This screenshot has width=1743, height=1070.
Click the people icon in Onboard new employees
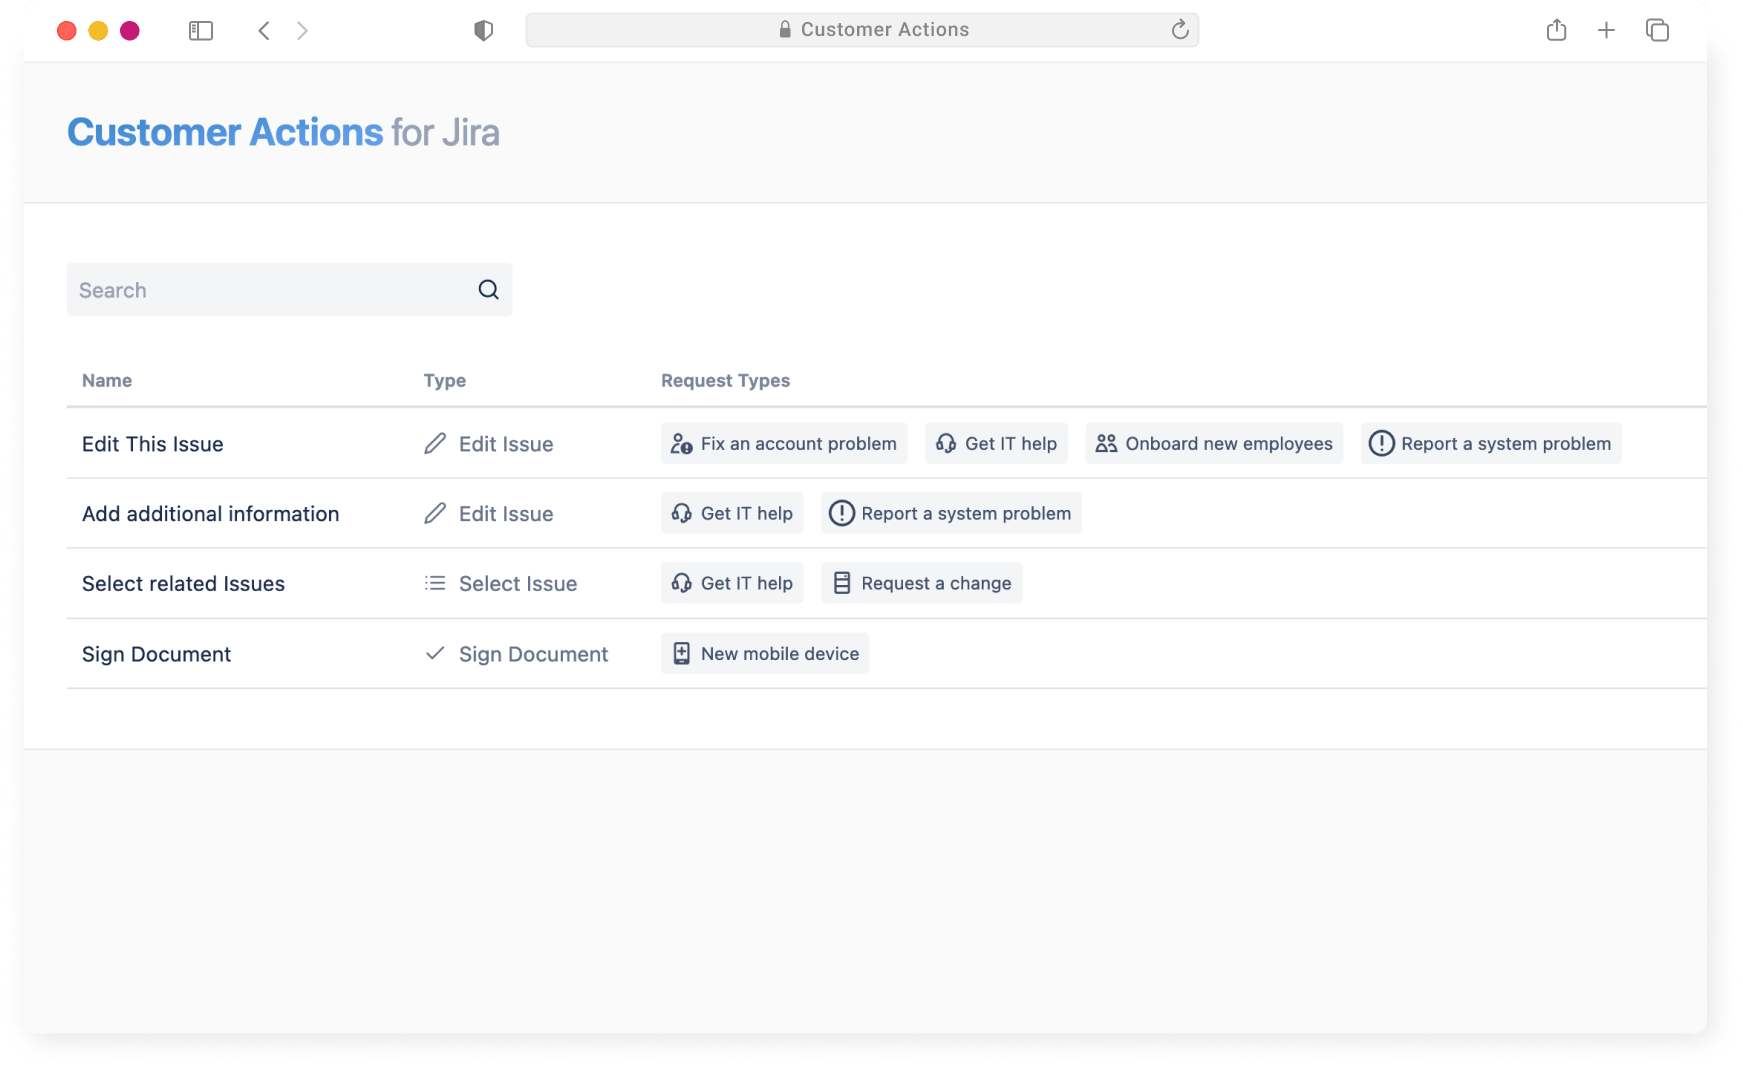[x=1106, y=443]
